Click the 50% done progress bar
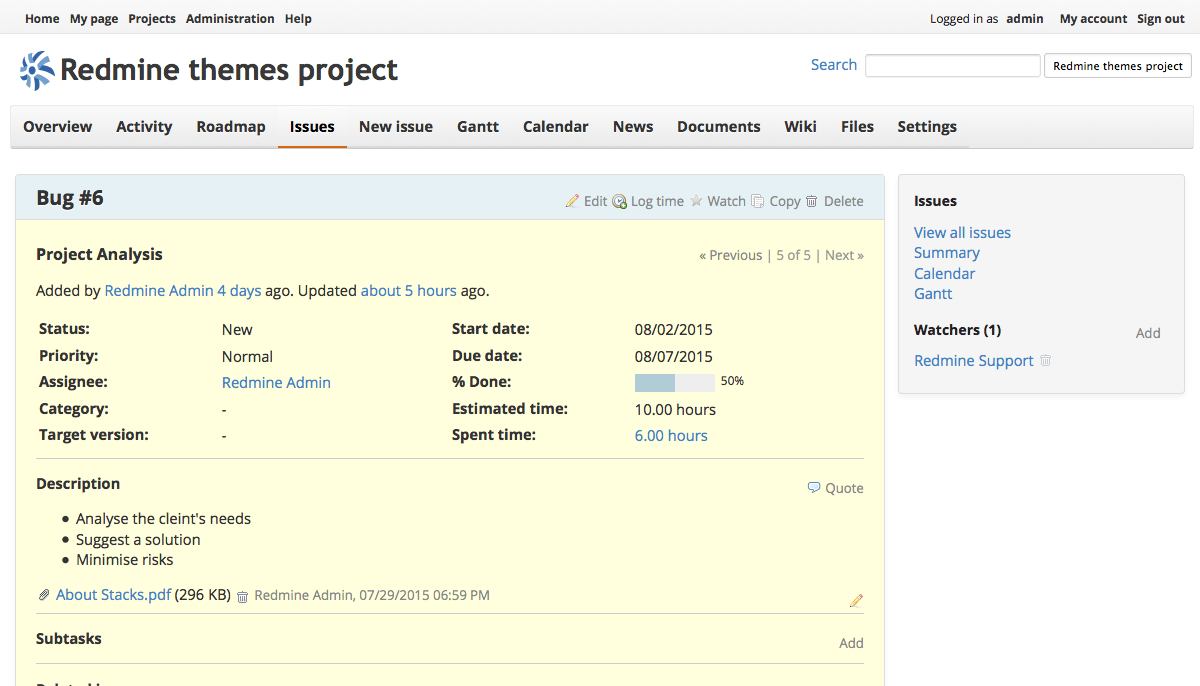Image resolution: width=1200 pixels, height=686 pixels. (x=675, y=383)
